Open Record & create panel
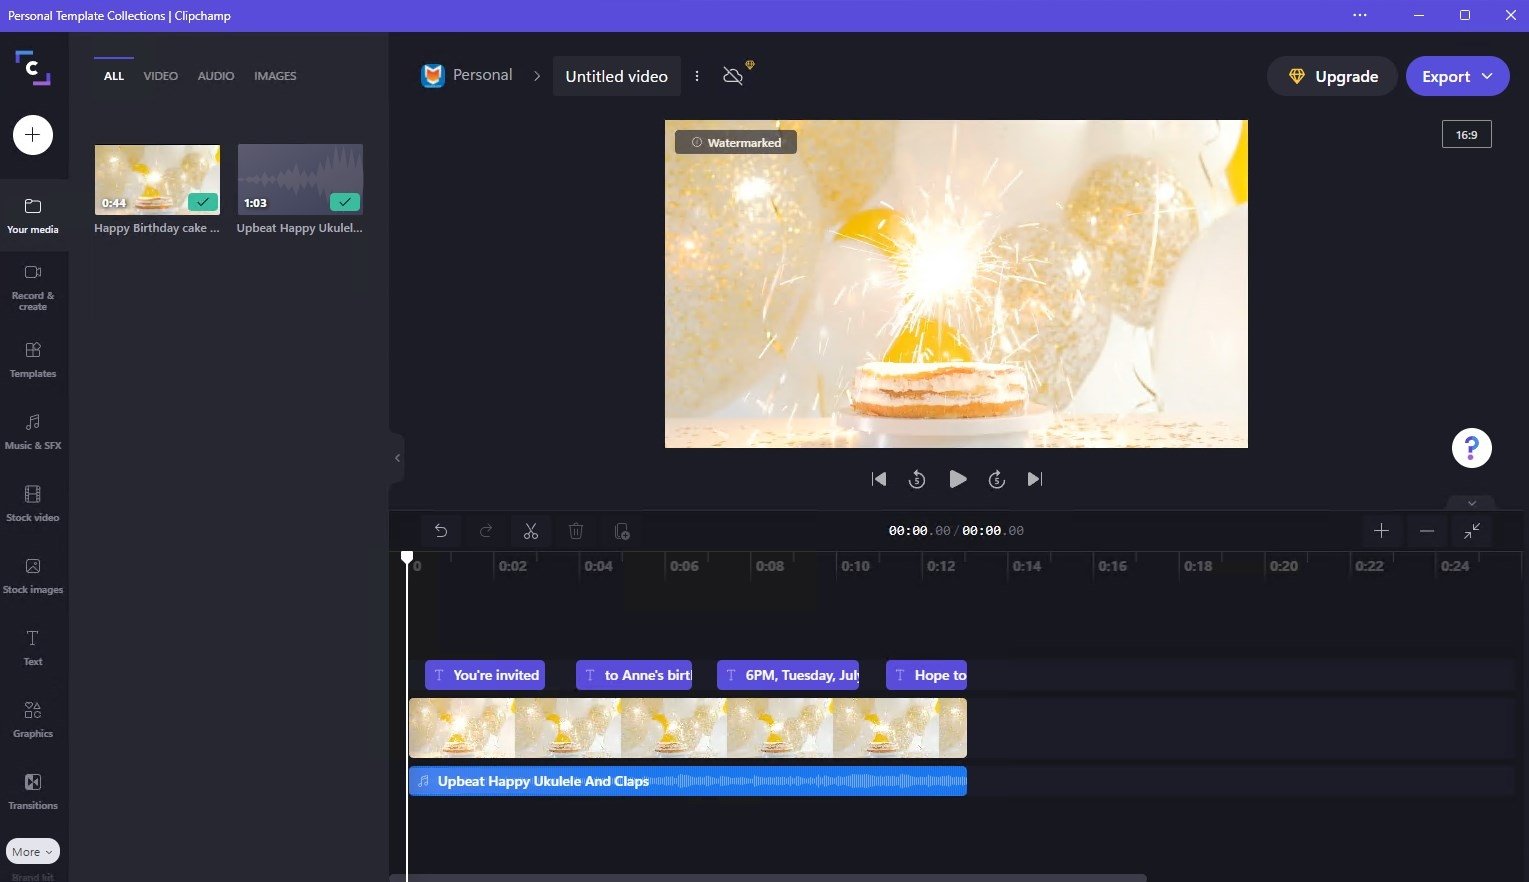 point(33,288)
